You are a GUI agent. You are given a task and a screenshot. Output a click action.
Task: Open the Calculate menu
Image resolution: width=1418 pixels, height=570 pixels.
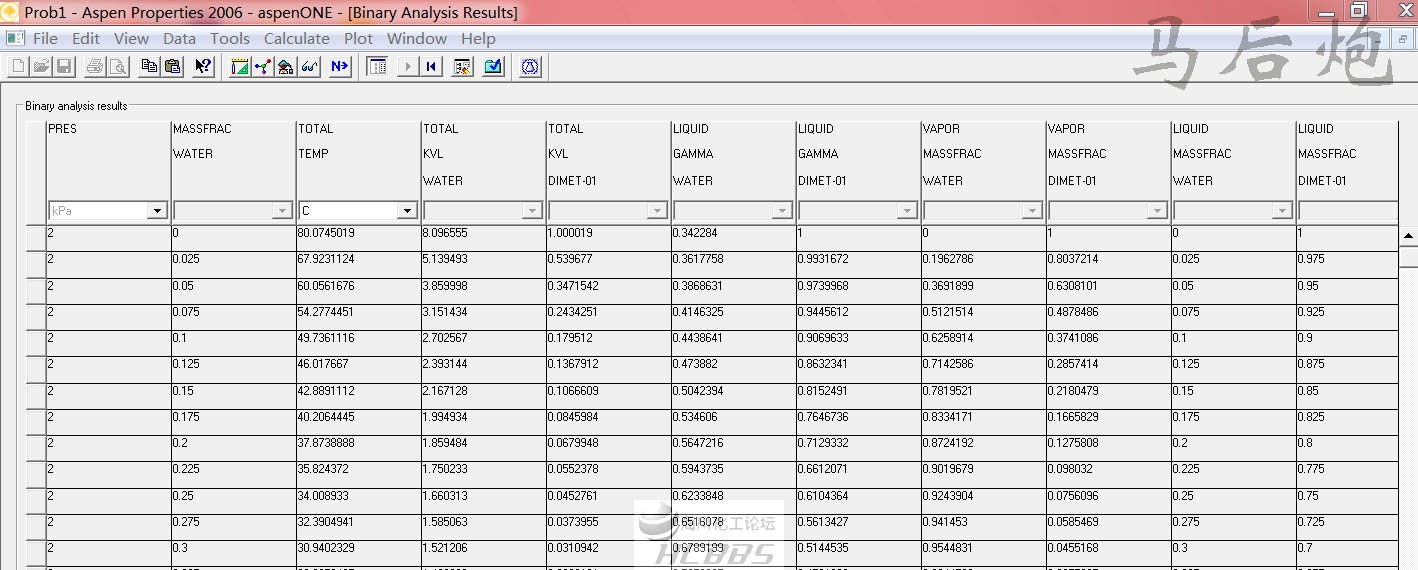(x=297, y=38)
